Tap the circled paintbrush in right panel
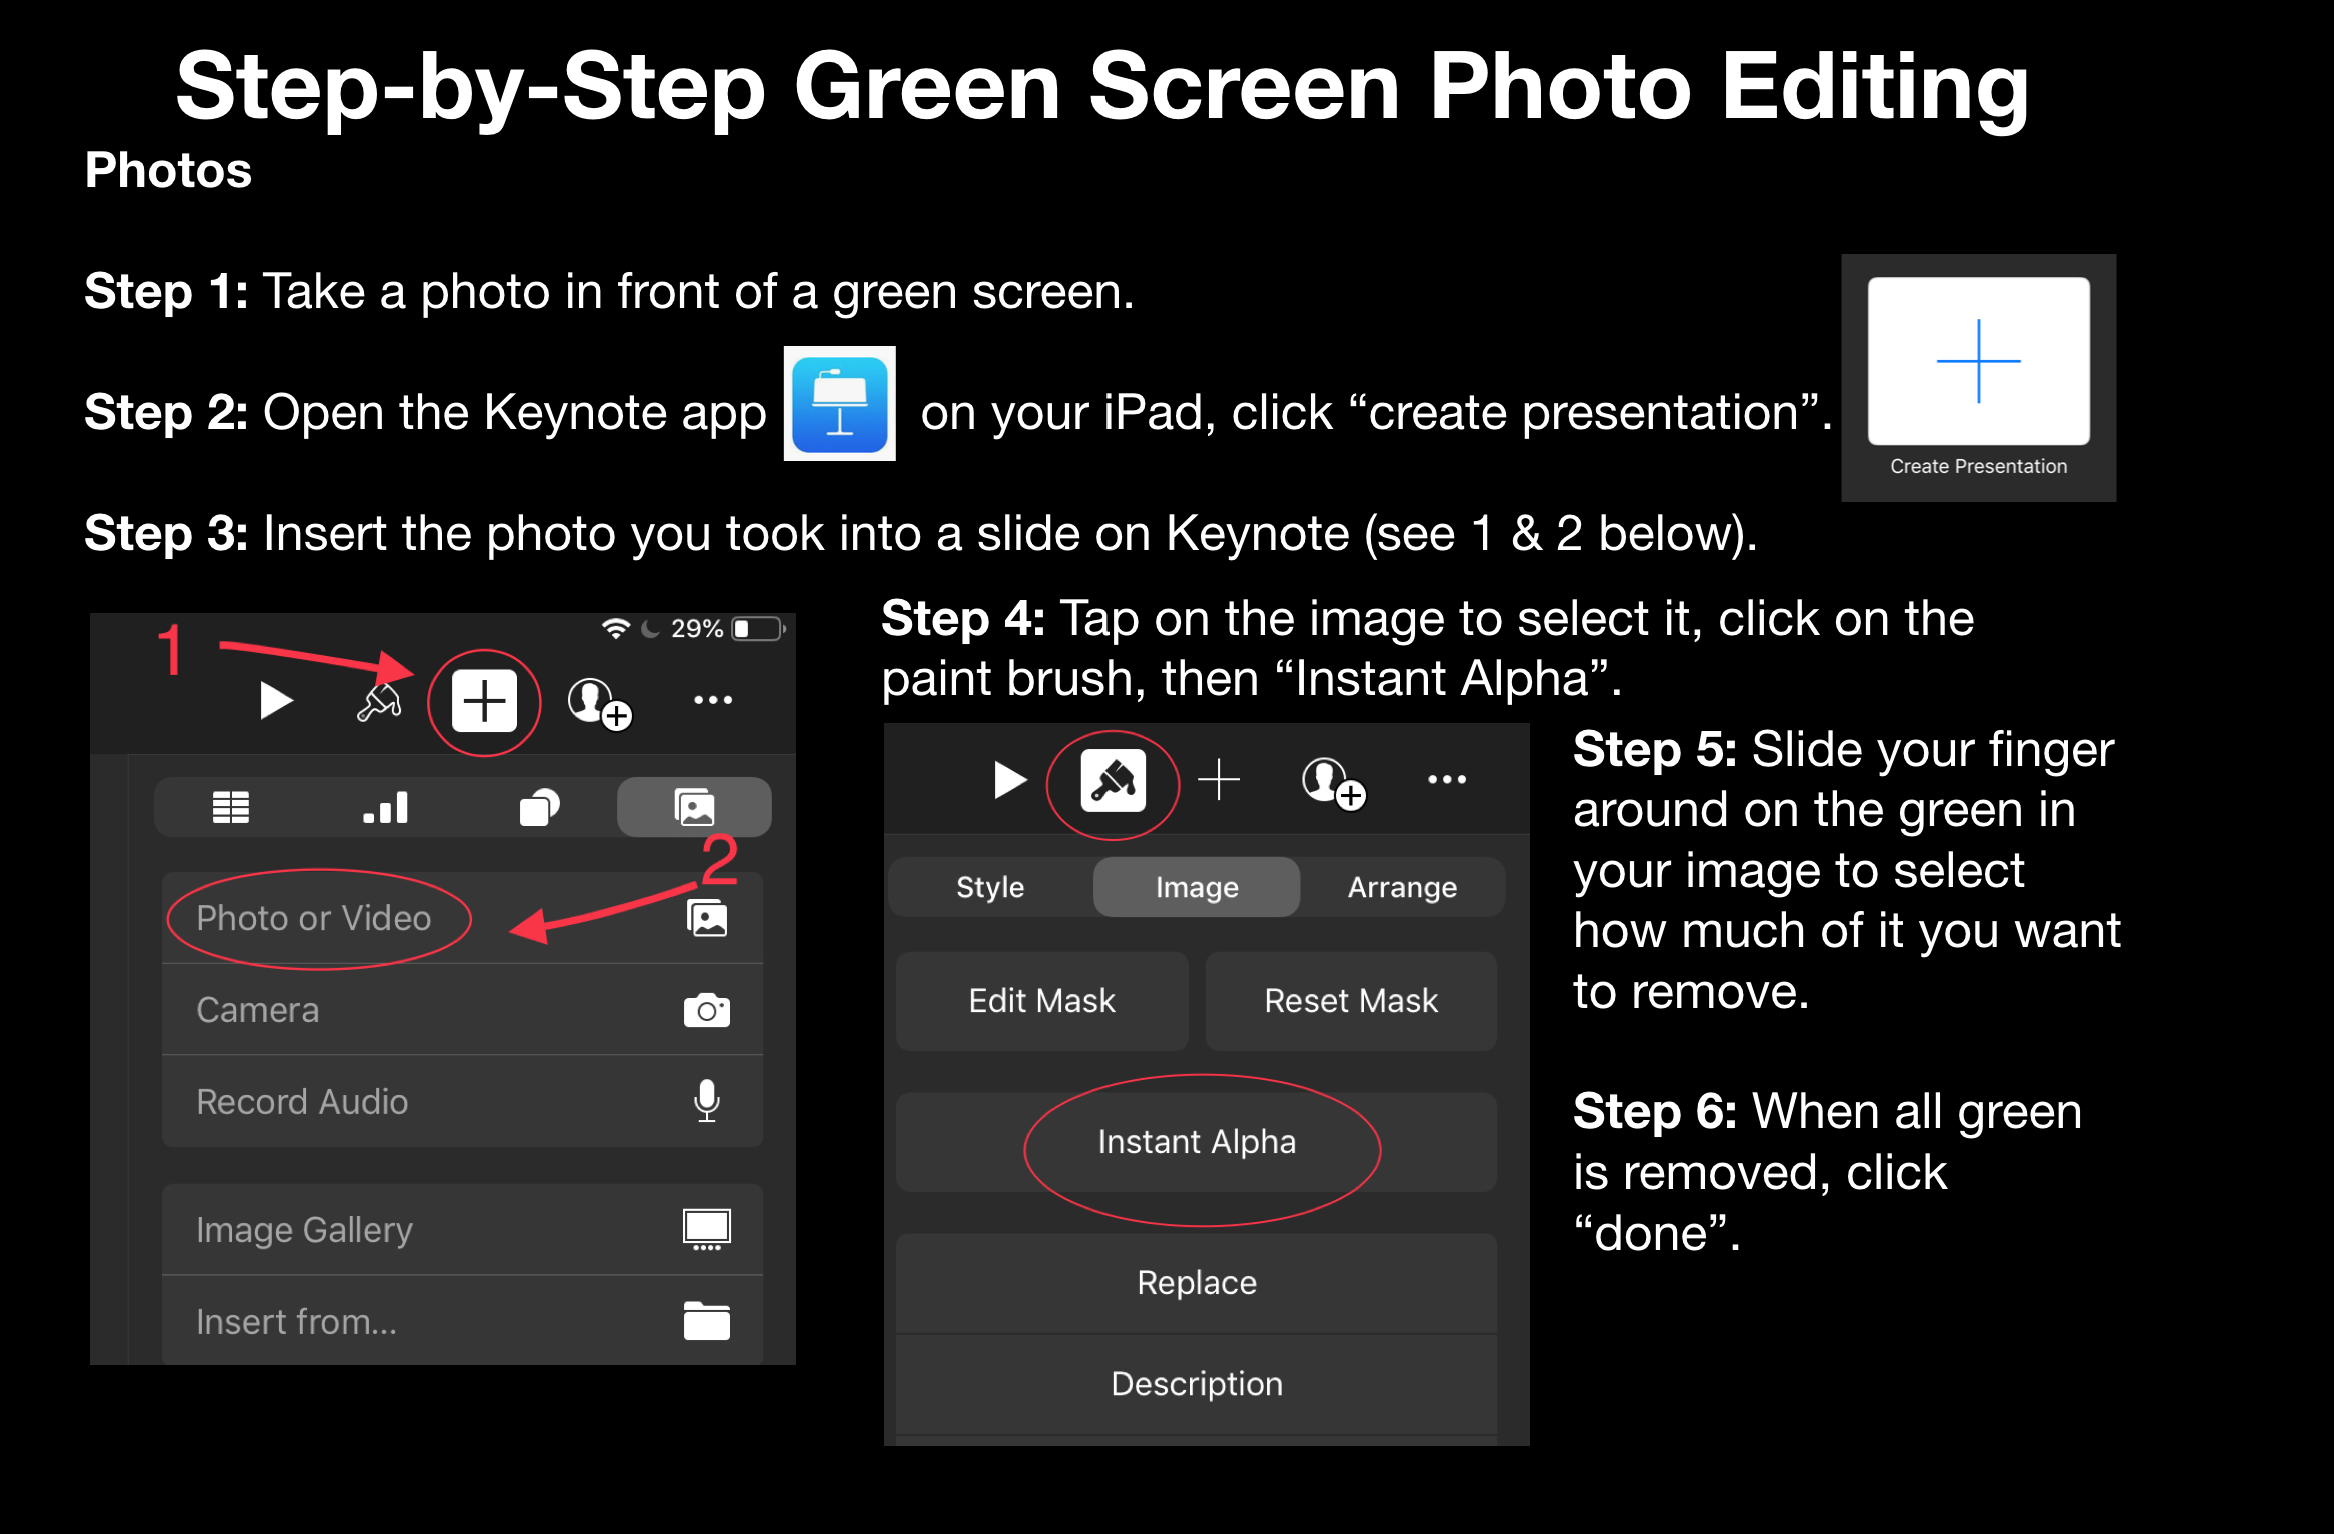Image resolution: width=2334 pixels, height=1534 pixels. pos(1113,781)
